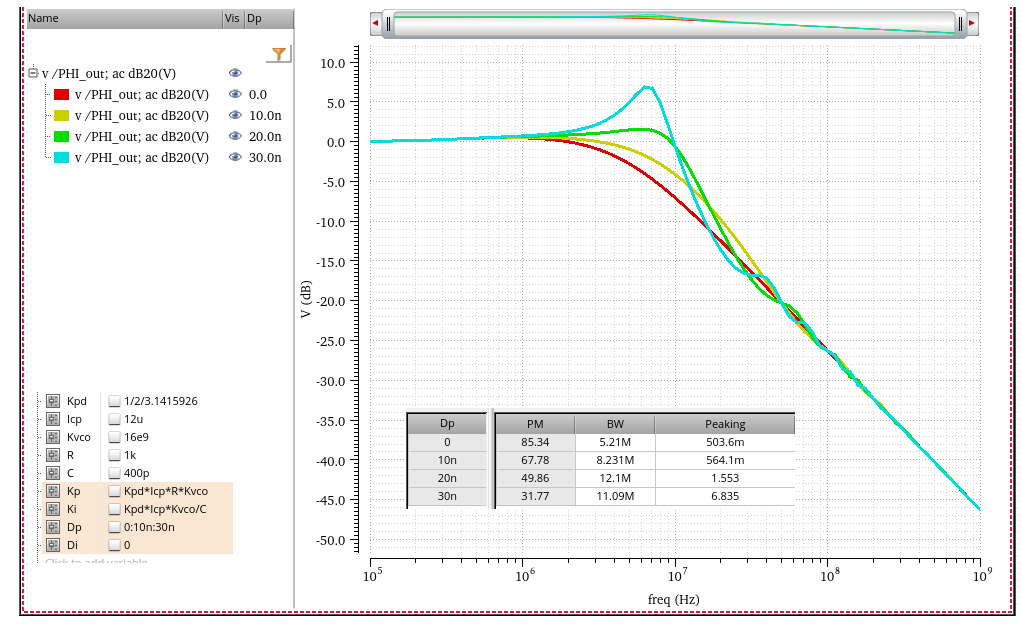Click the red trace color swatch
Screen dimensions: 1022x628
[61, 94]
